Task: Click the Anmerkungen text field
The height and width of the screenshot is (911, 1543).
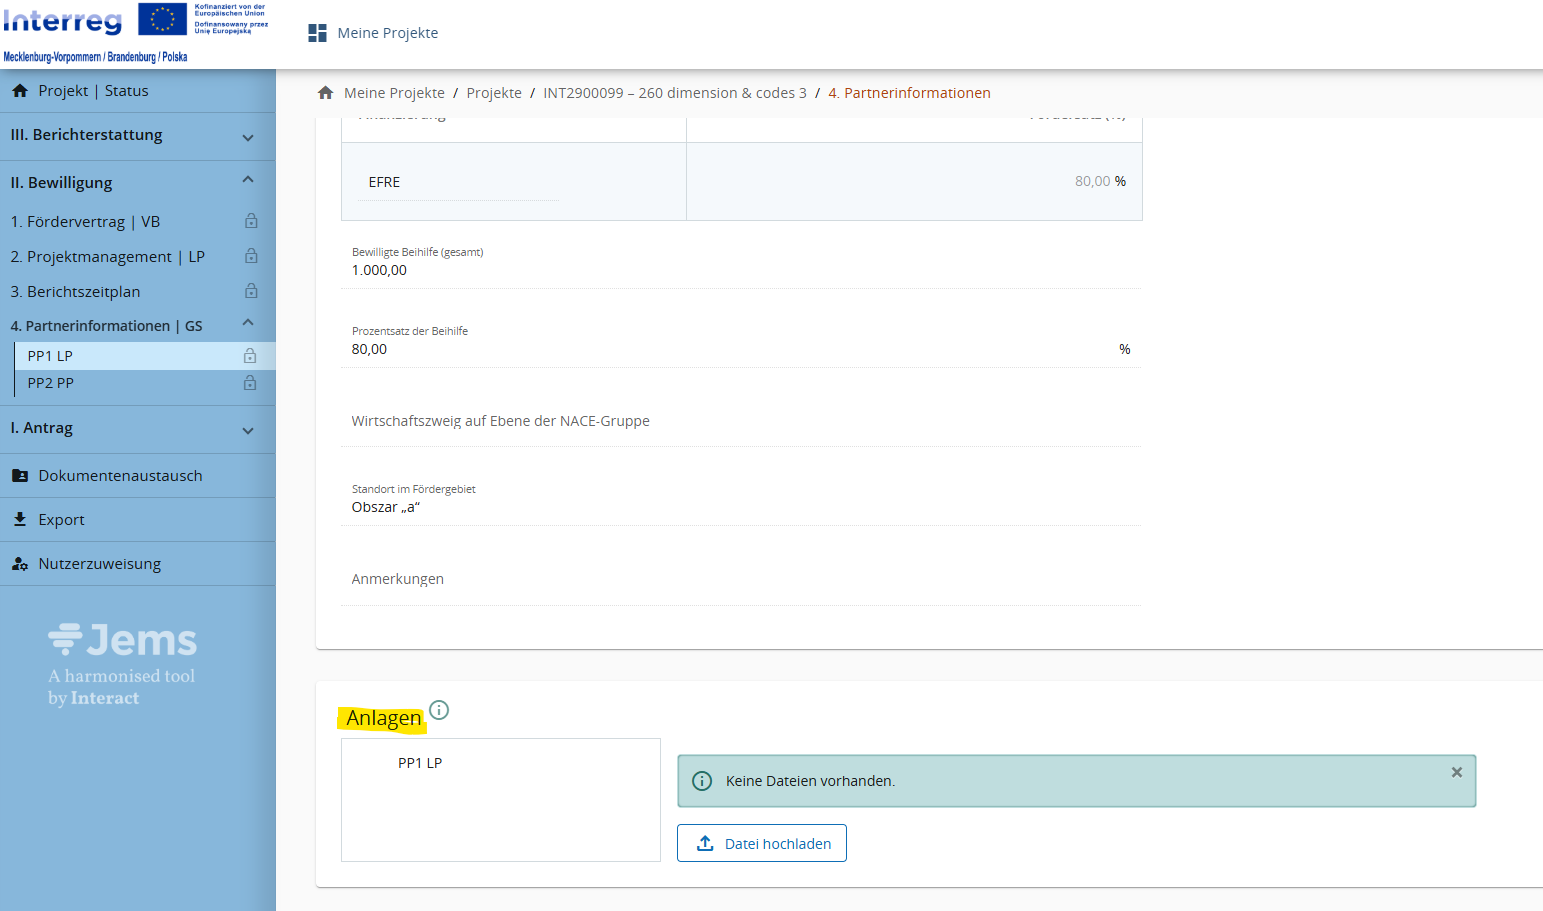Action: (740, 580)
